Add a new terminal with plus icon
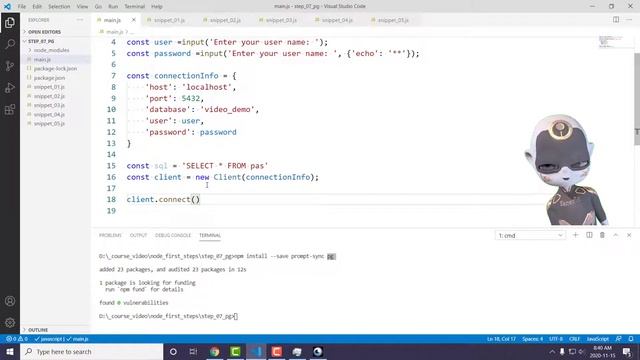 tap(576, 235)
